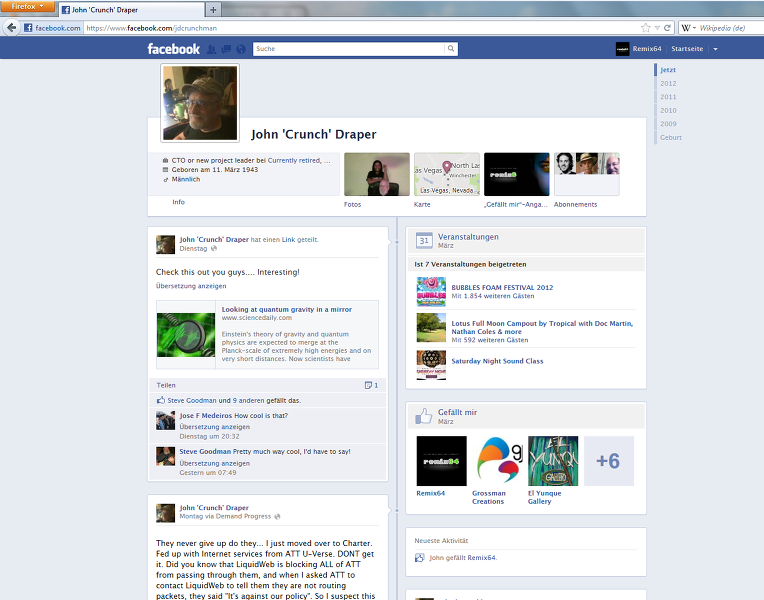This screenshot has height=600, width=764.
Task: Open Dienstag timestamp on first post
Action: [x=193, y=249]
